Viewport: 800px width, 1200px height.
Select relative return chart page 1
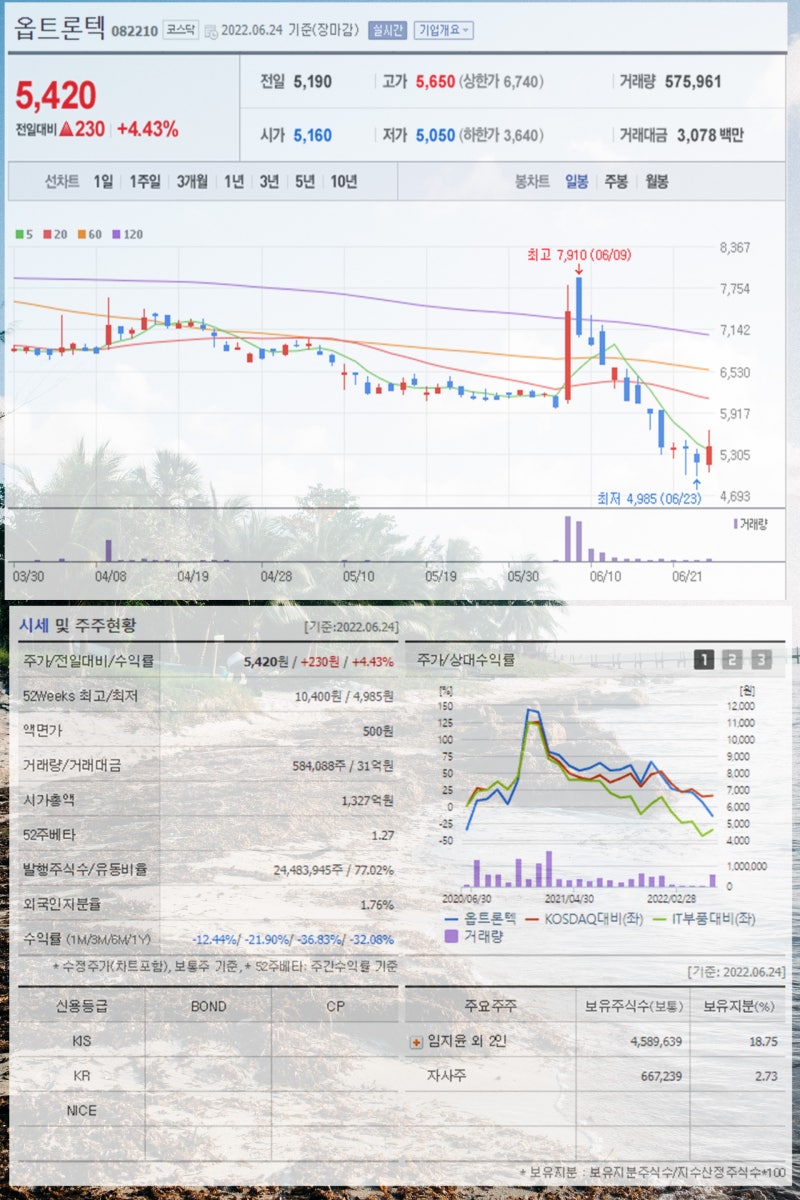pyautogui.click(x=704, y=659)
